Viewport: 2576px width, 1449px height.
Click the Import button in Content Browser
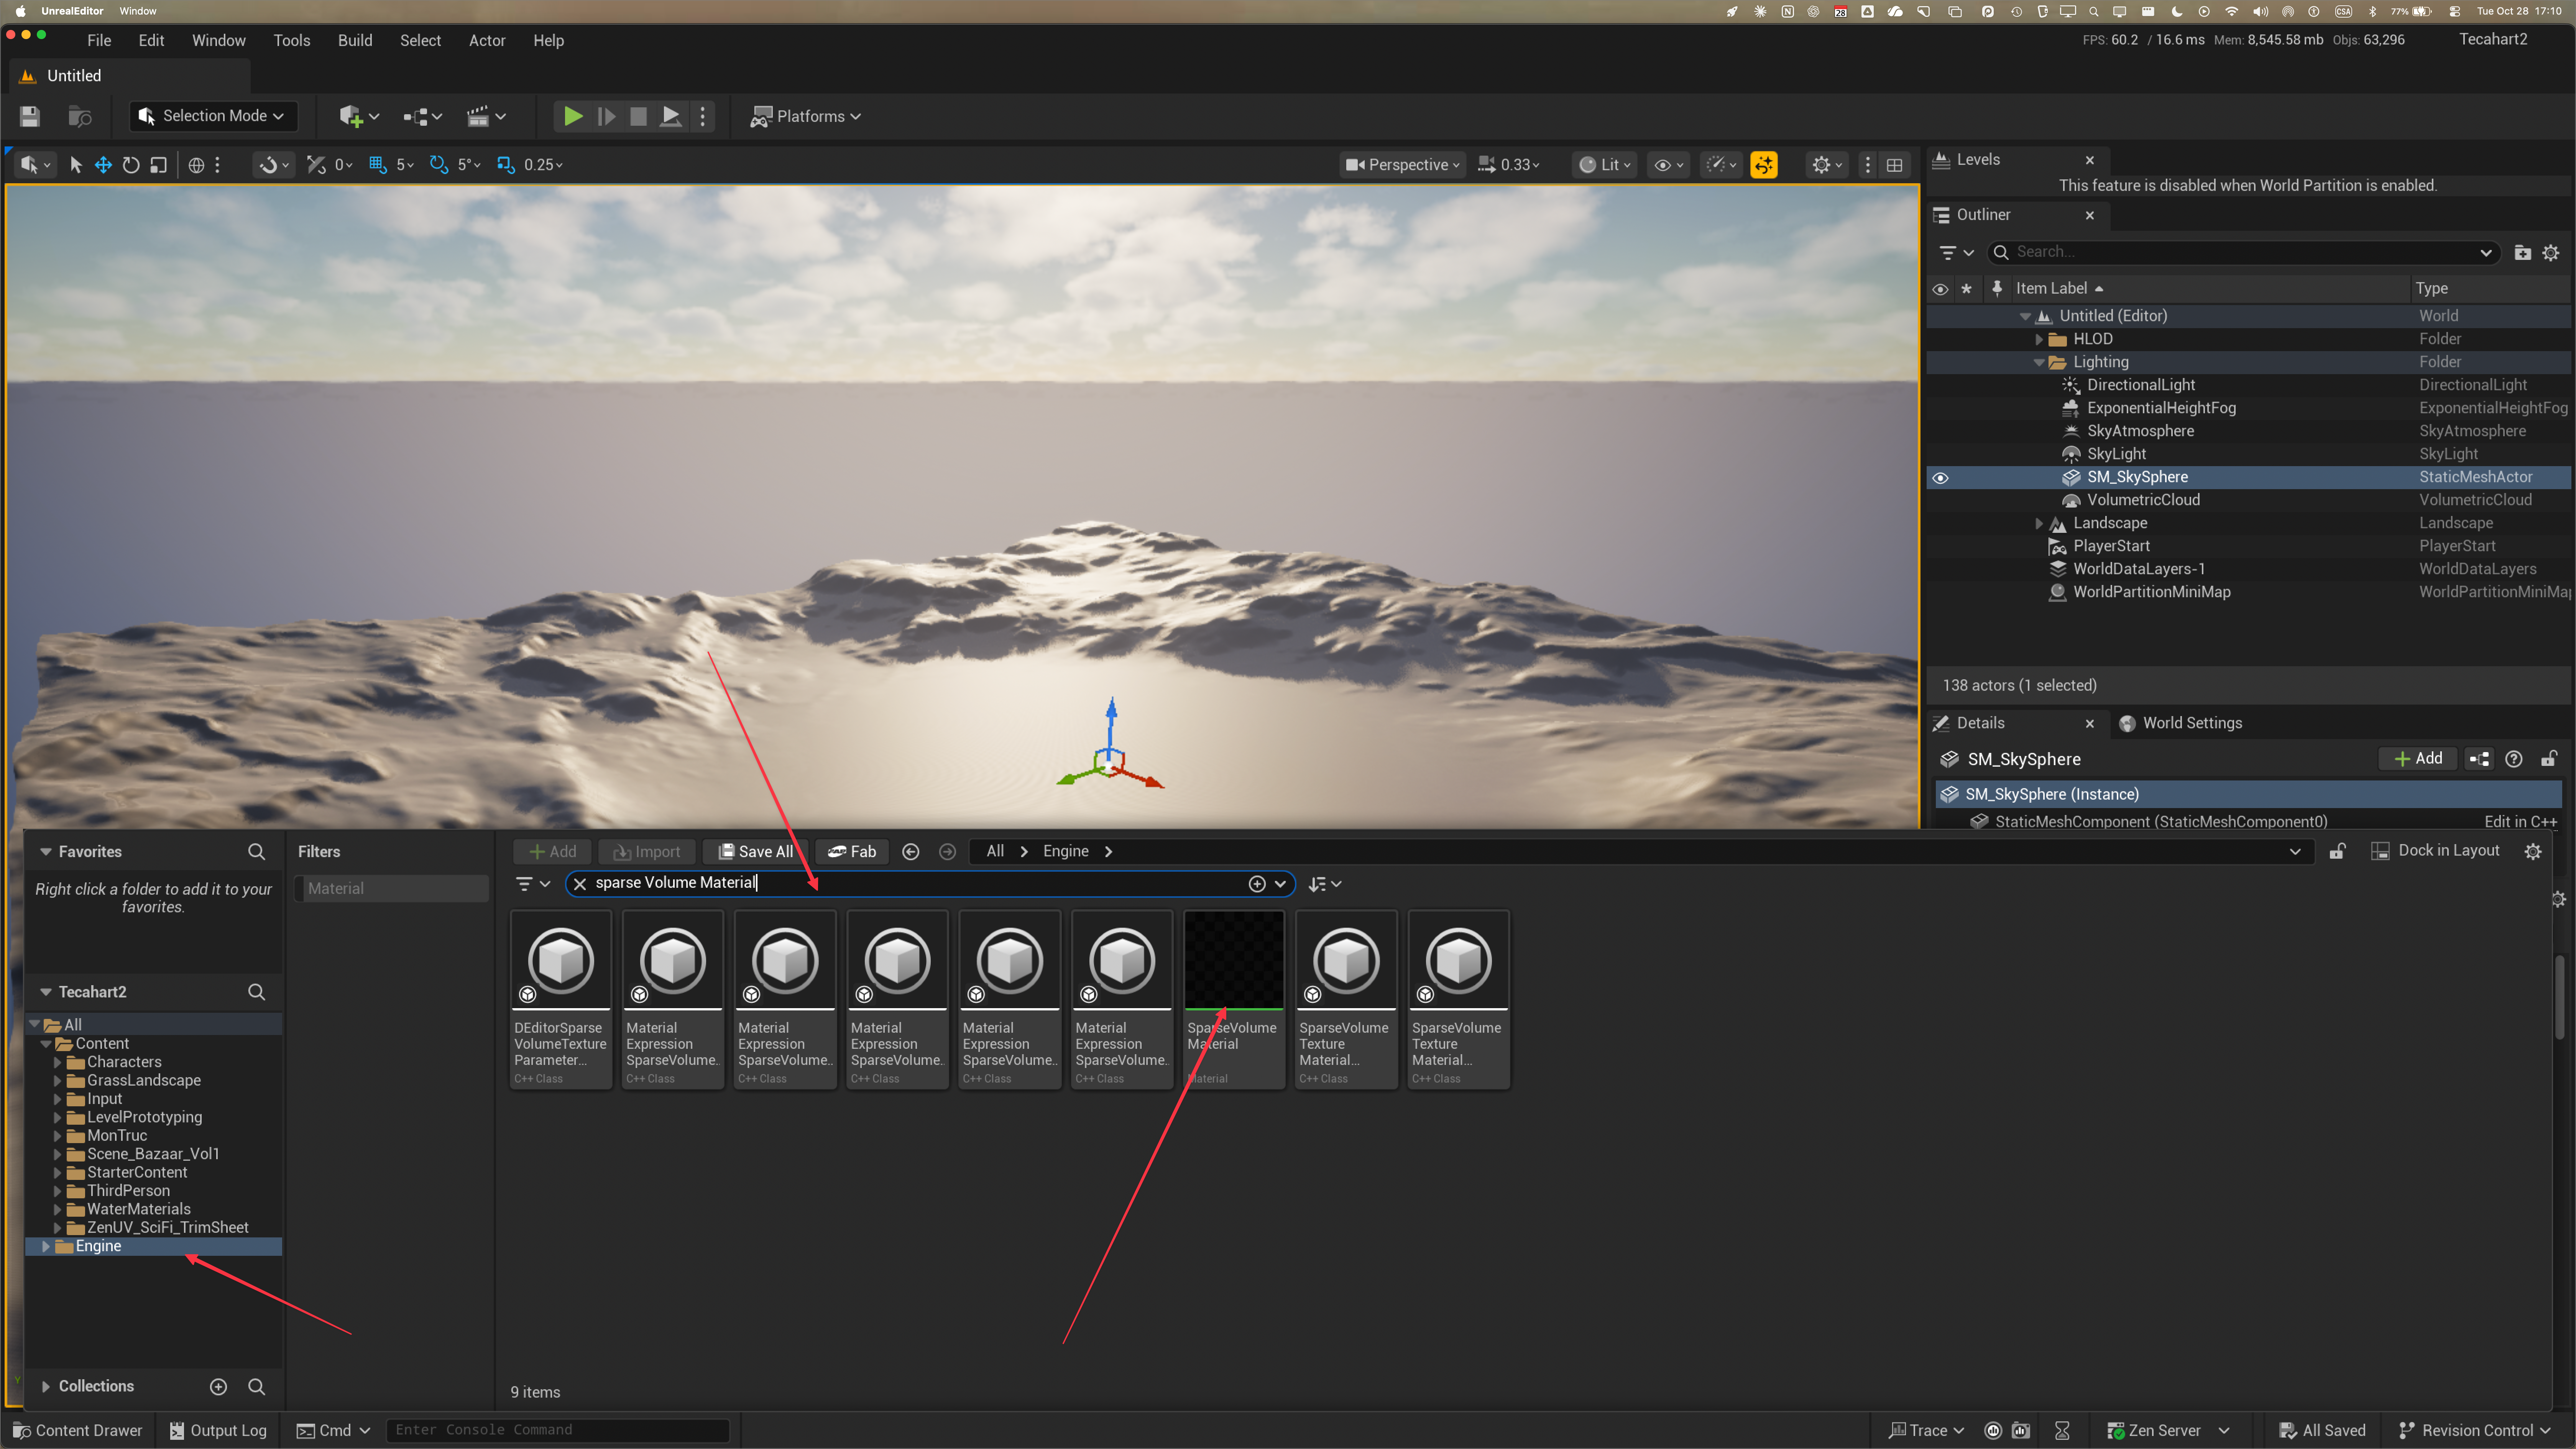(x=647, y=852)
